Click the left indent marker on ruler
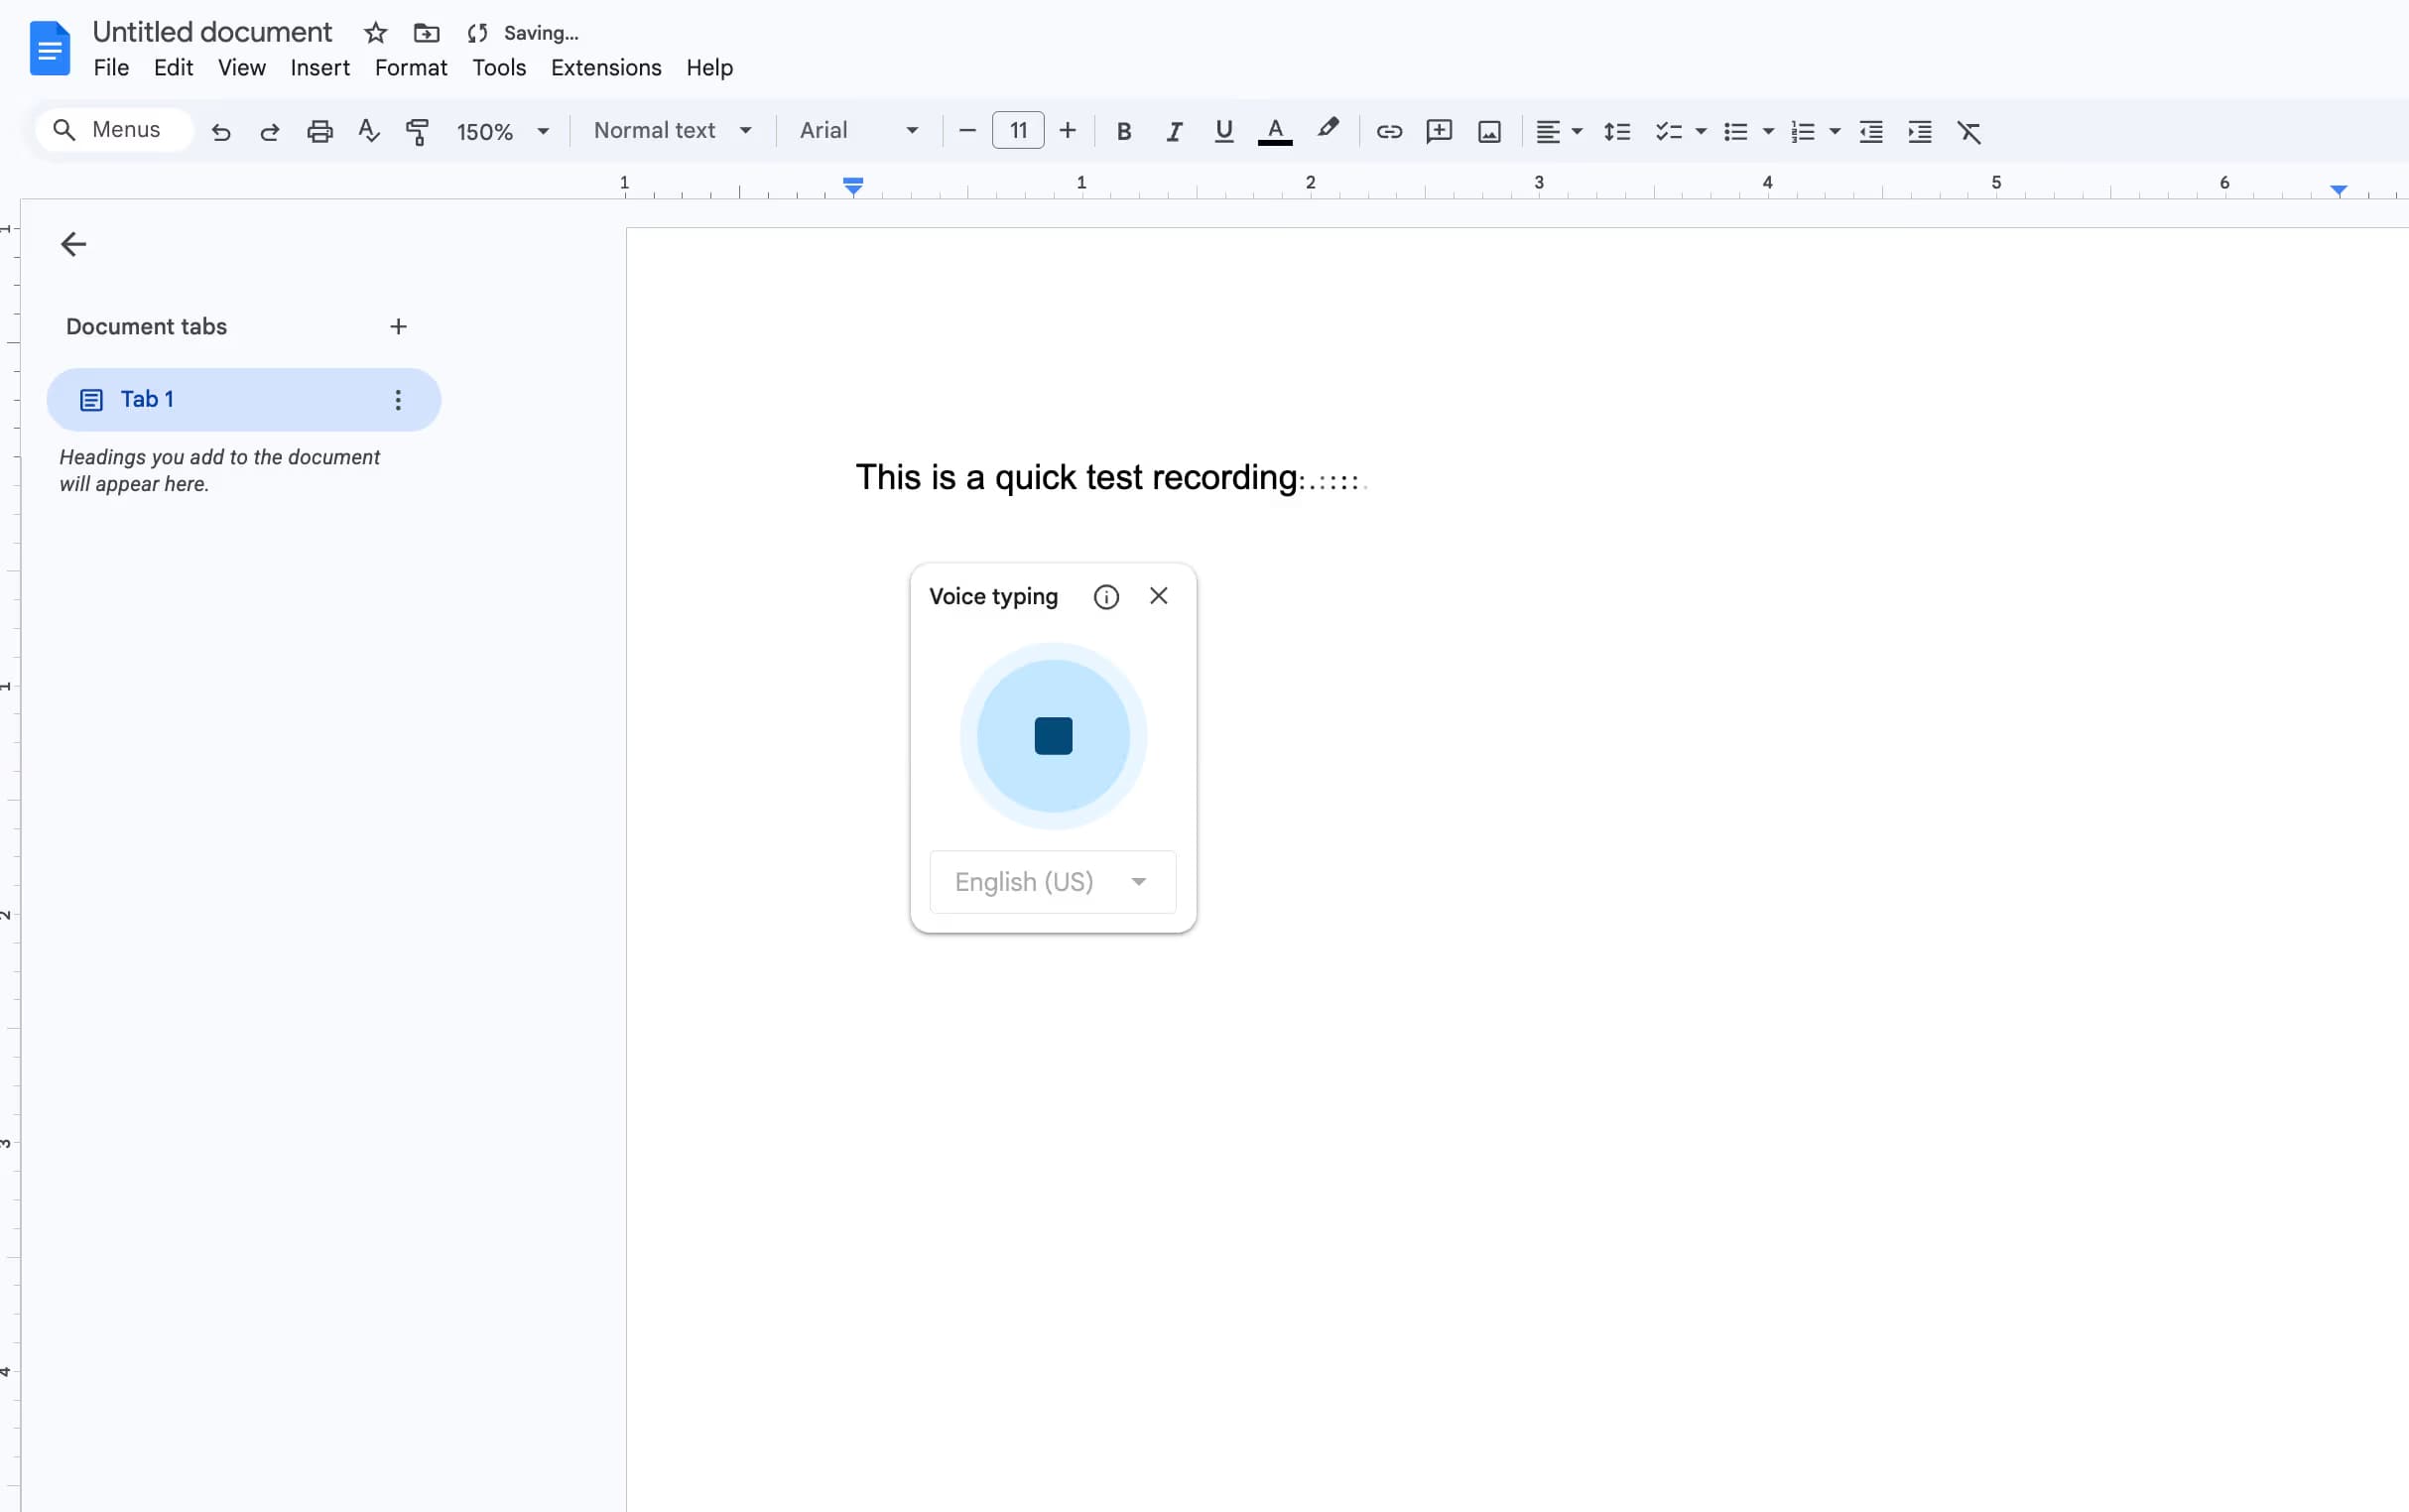The height and width of the screenshot is (1512, 2409). tap(853, 186)
